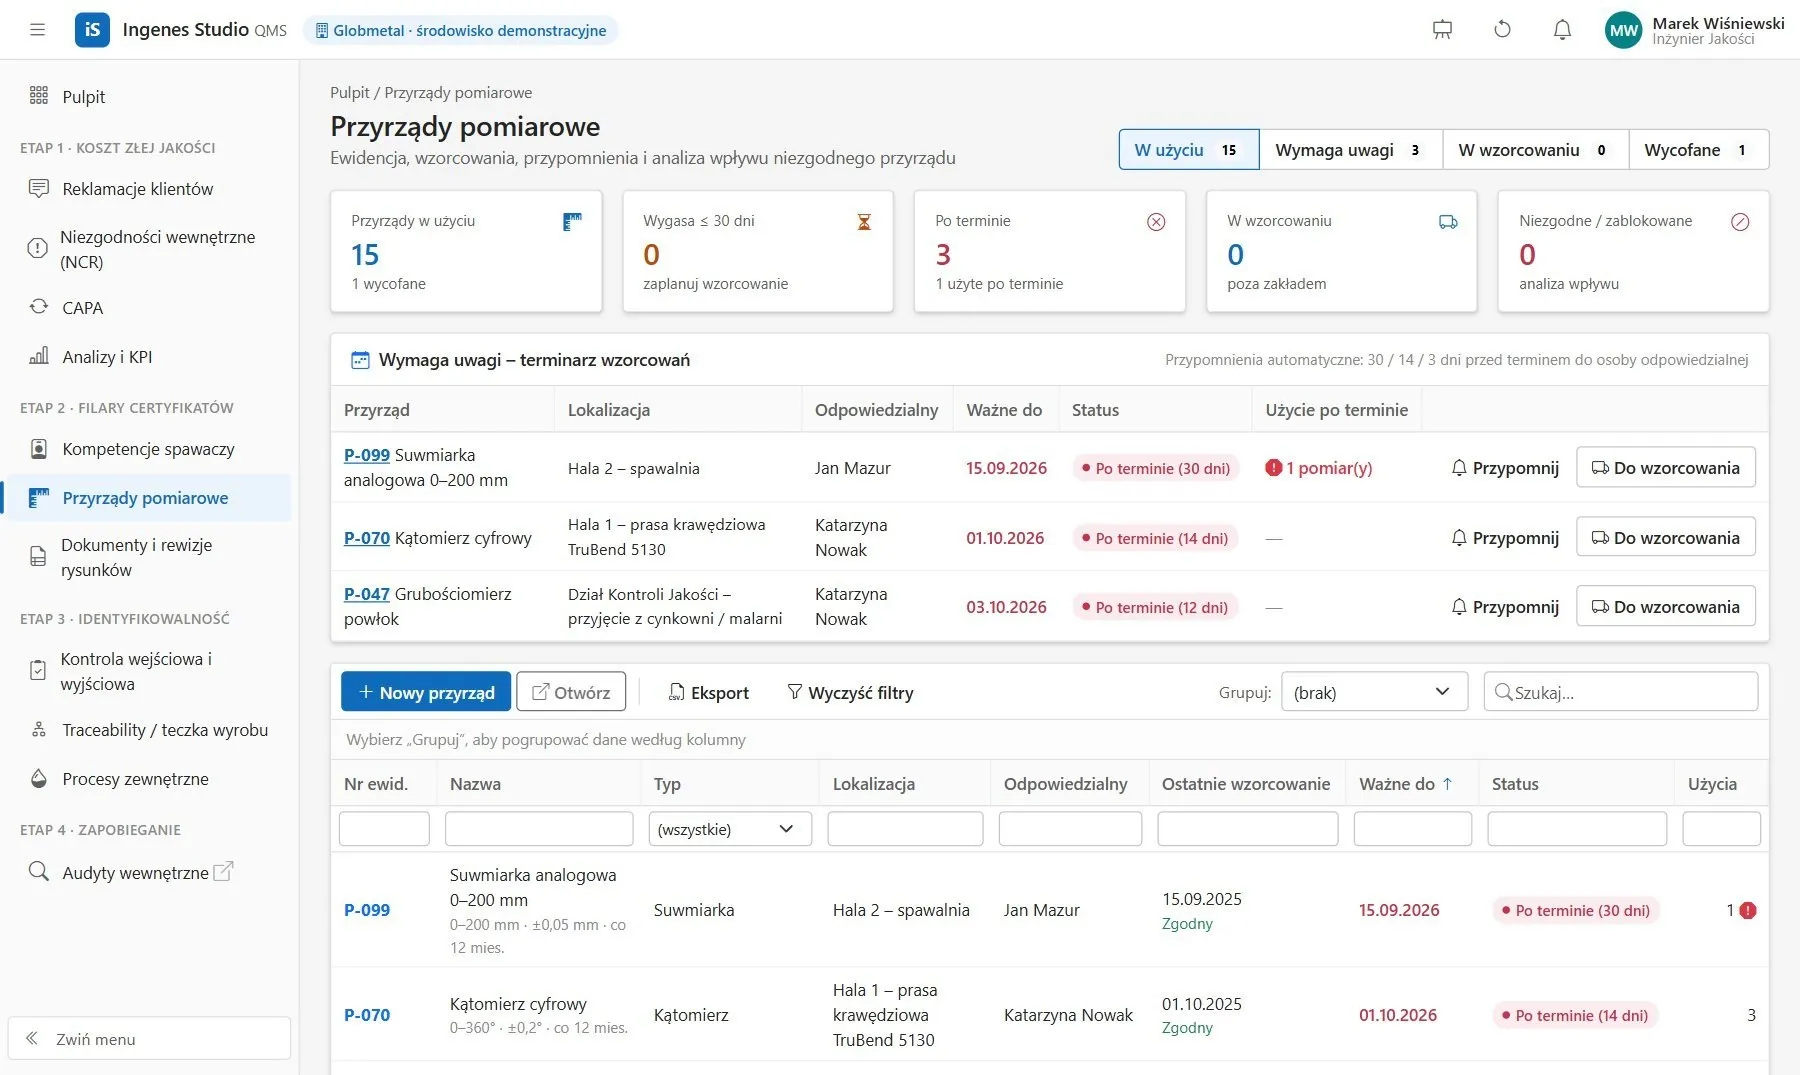Click the MW user avatar
Viewport: 1800px width, 1075px height.
point(1623,30)
